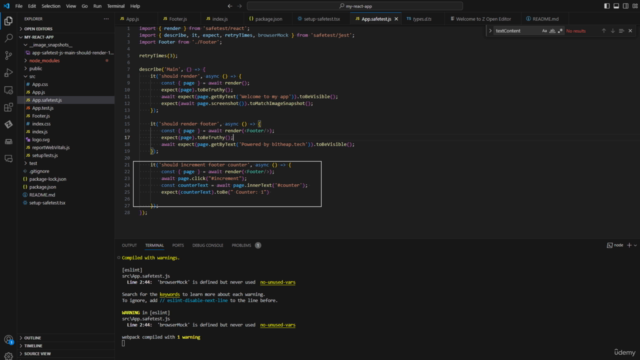Close the find widget
640x360 pixels.
[x=630, y=31]
